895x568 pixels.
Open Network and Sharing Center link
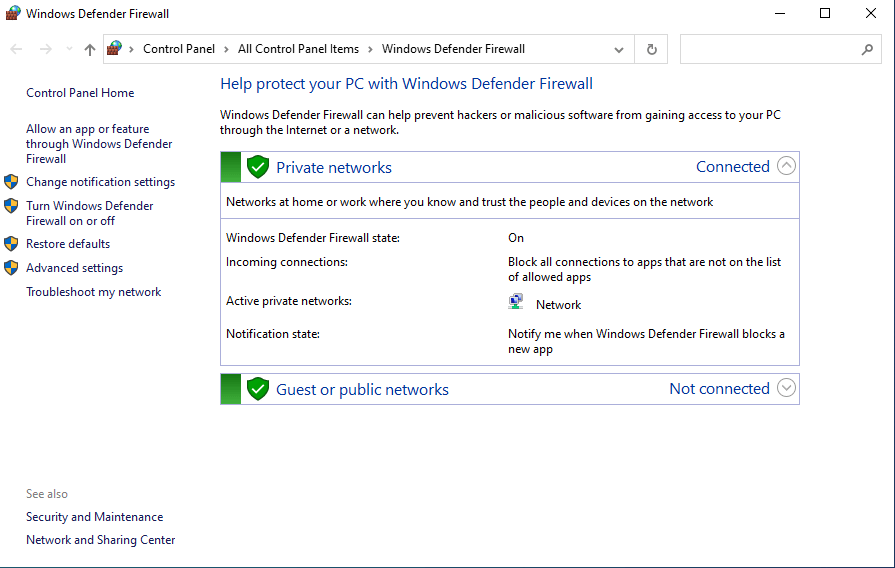100,539
